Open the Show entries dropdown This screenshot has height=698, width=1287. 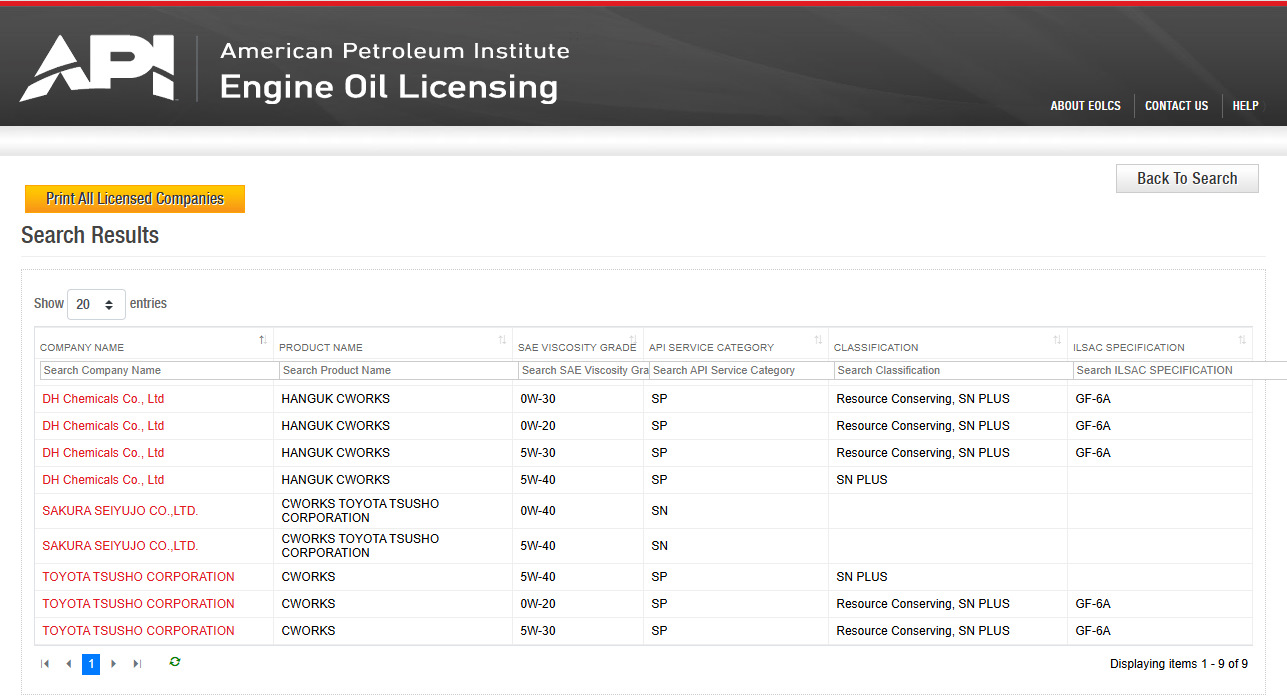click(96, 304)
